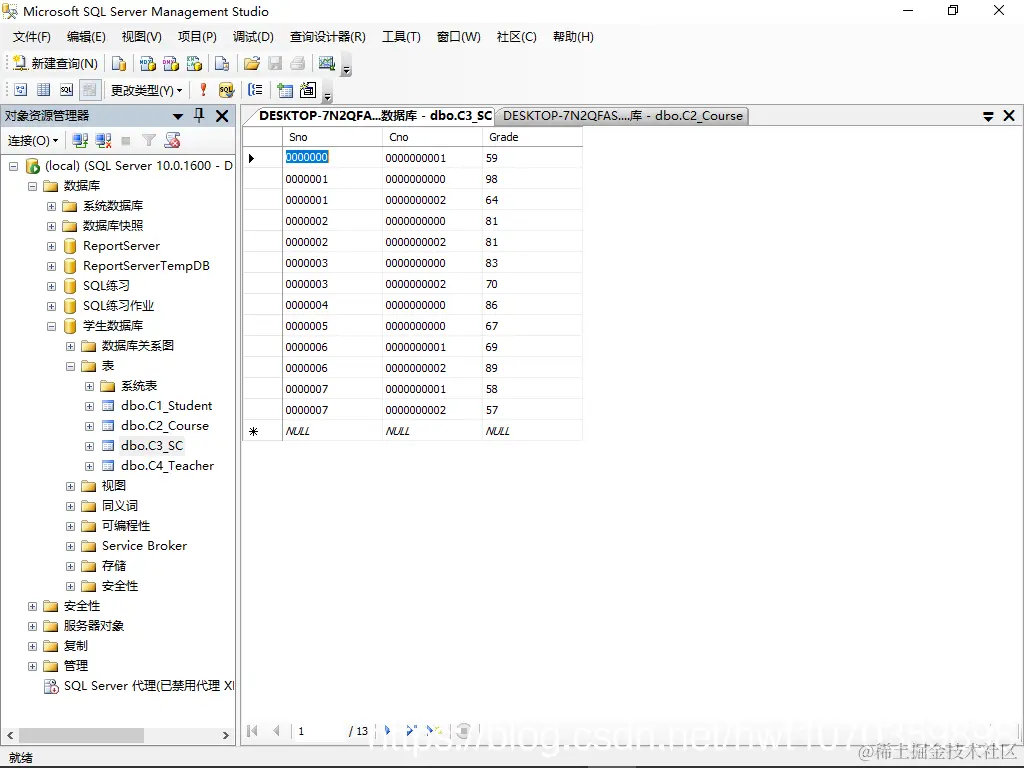Open the Connect (连接) dropdown
This screenshot has height=768, width=1024.
click(33, 140)
